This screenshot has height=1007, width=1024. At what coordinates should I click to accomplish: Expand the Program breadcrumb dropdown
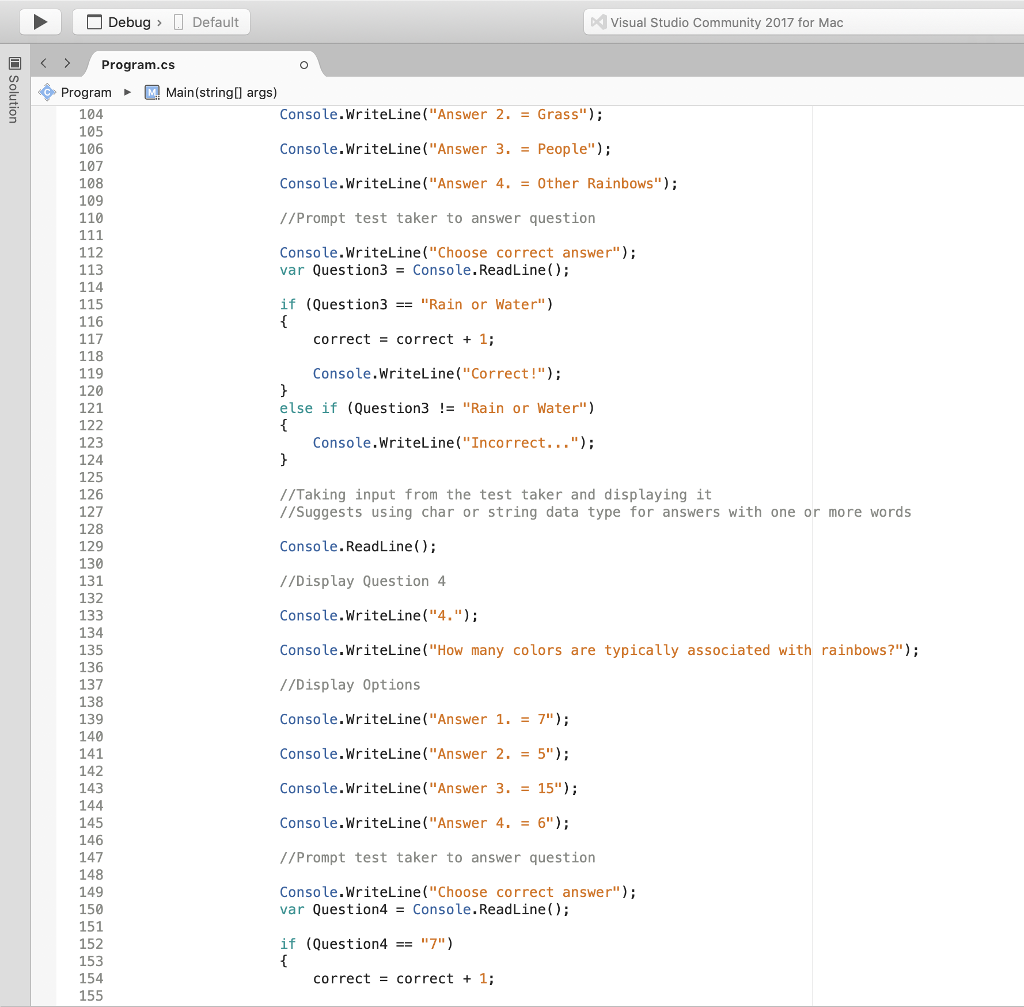tap(127, 91)
